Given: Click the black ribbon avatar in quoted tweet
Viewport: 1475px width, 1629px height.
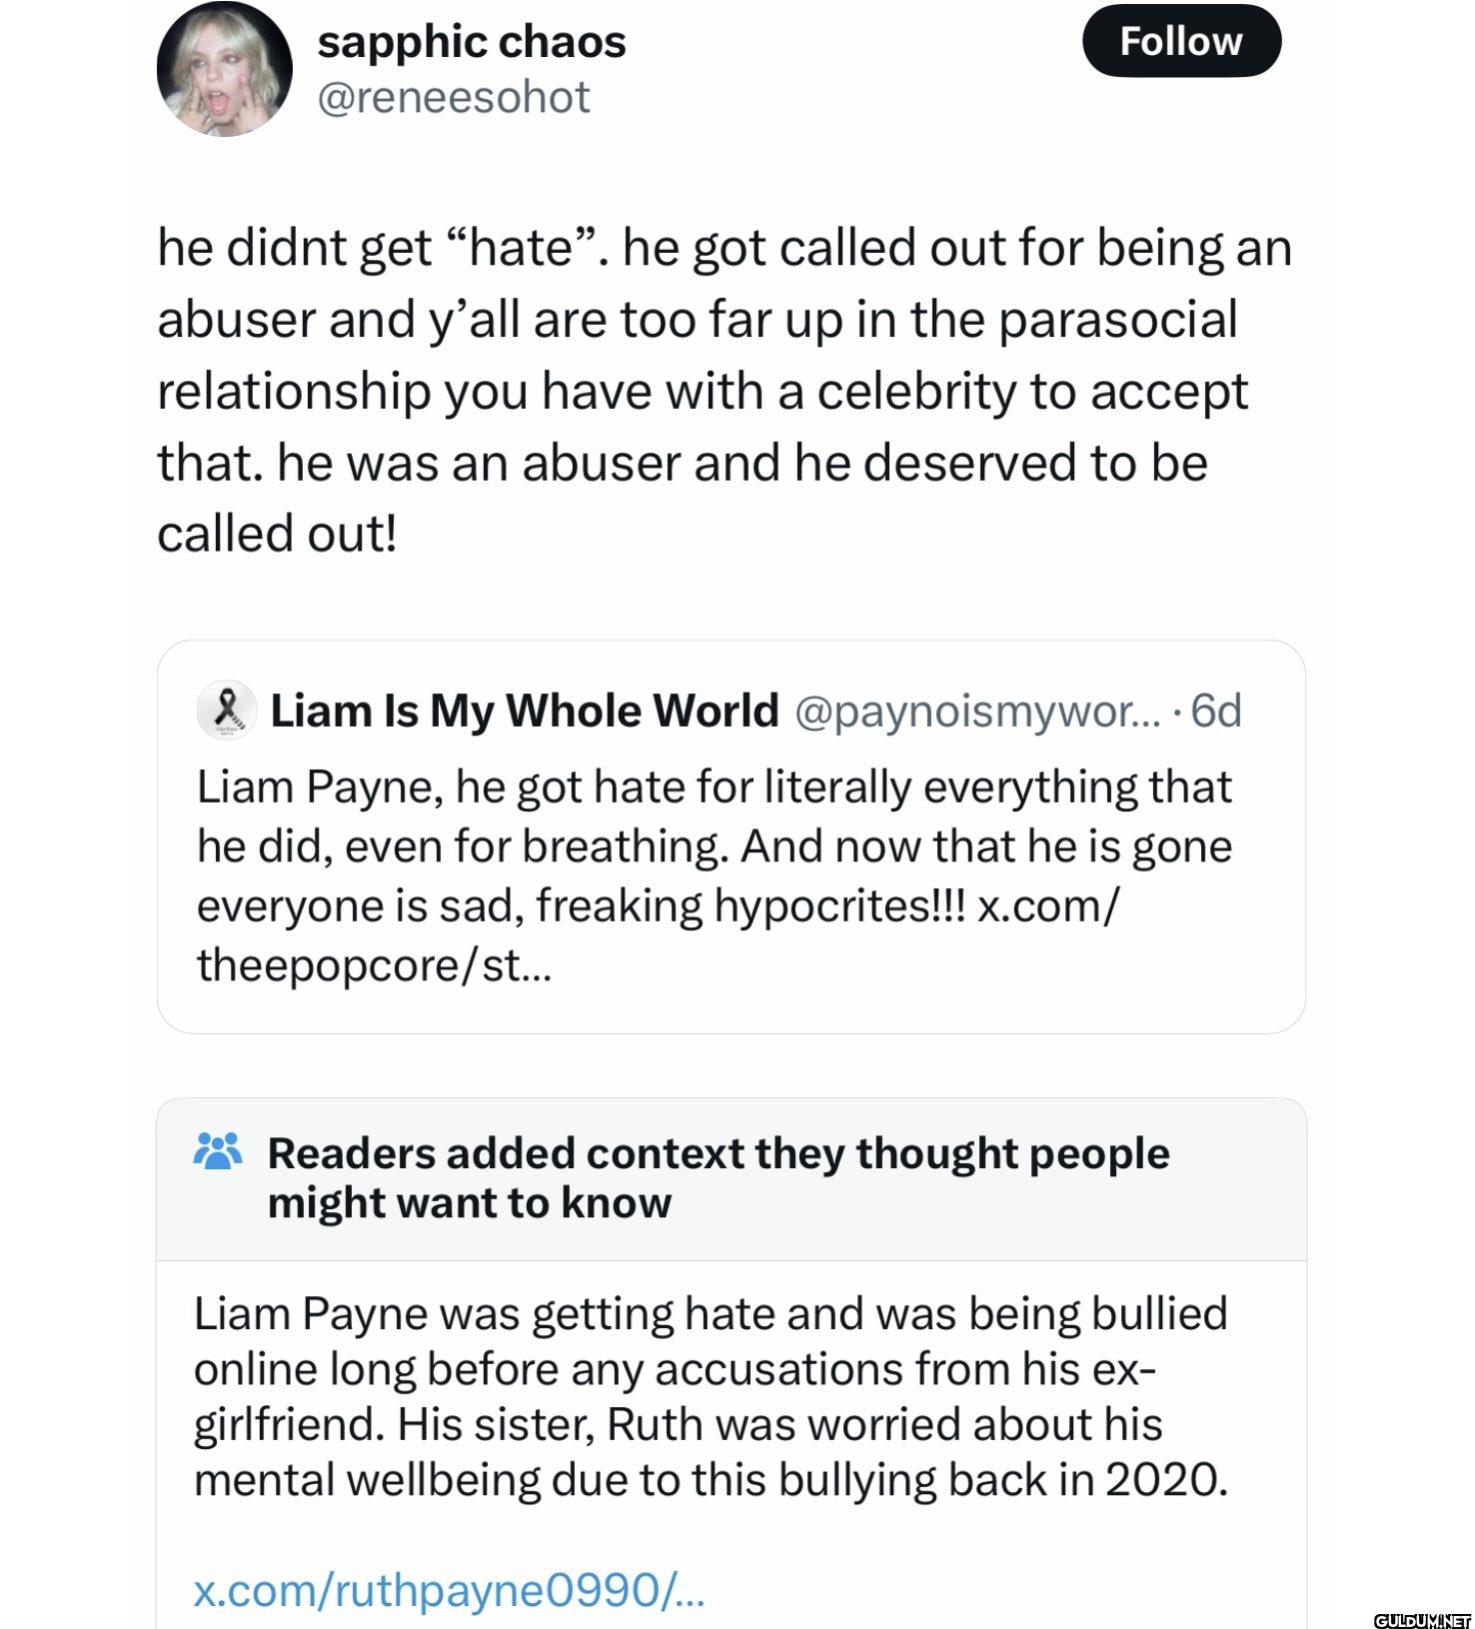Looking at the screenshot, I should pos(227,711).
